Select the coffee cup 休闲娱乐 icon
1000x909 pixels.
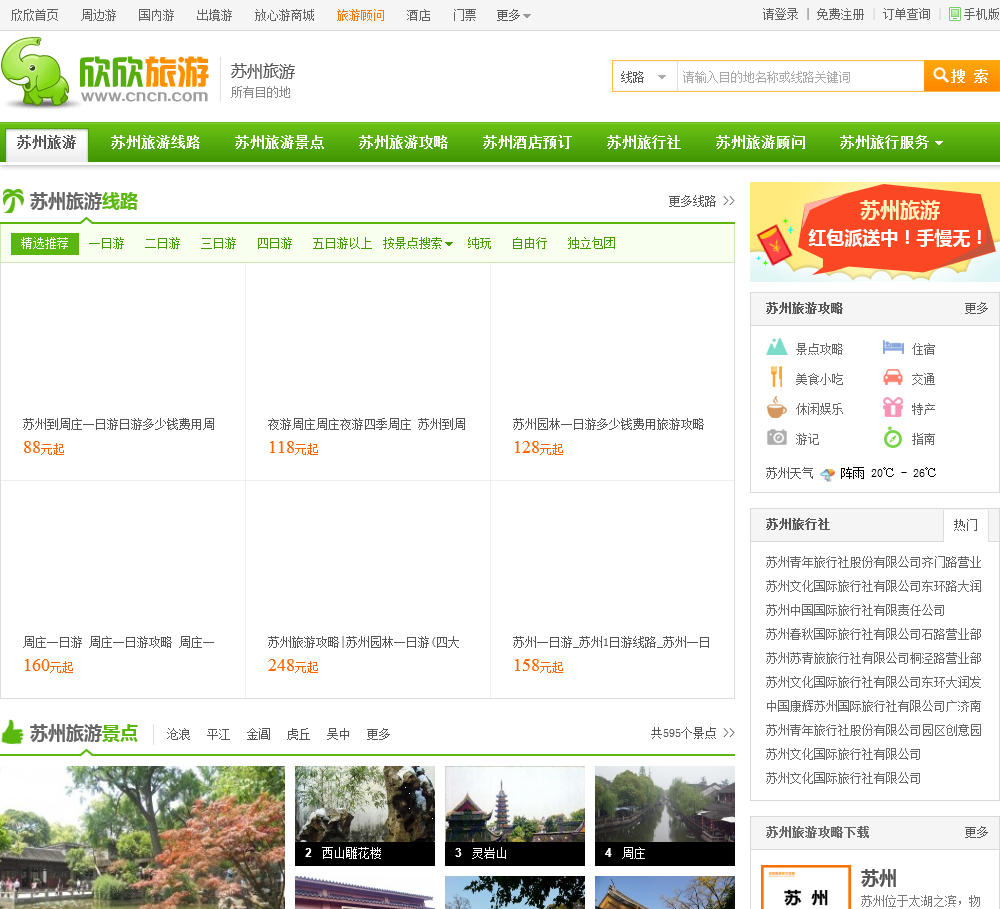[x=777, y=408]
